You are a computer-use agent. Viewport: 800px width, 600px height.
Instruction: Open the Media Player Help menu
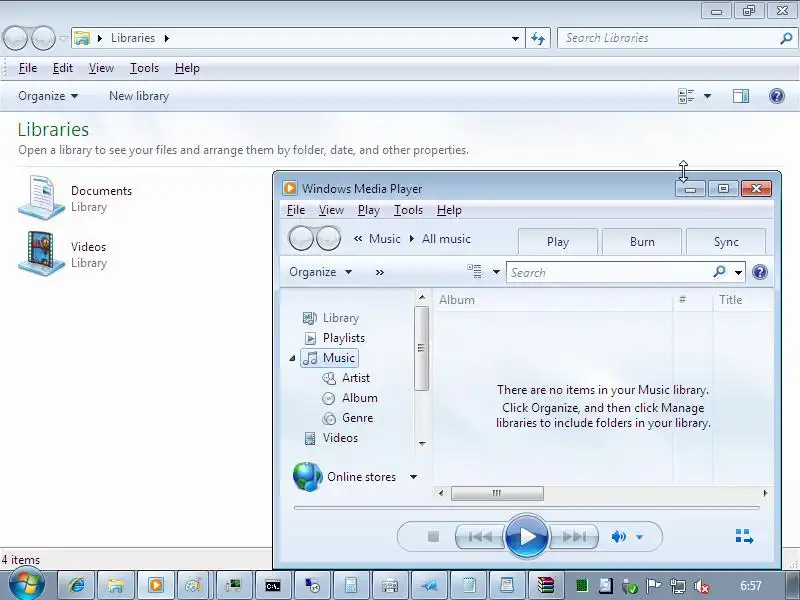point(449,210)
